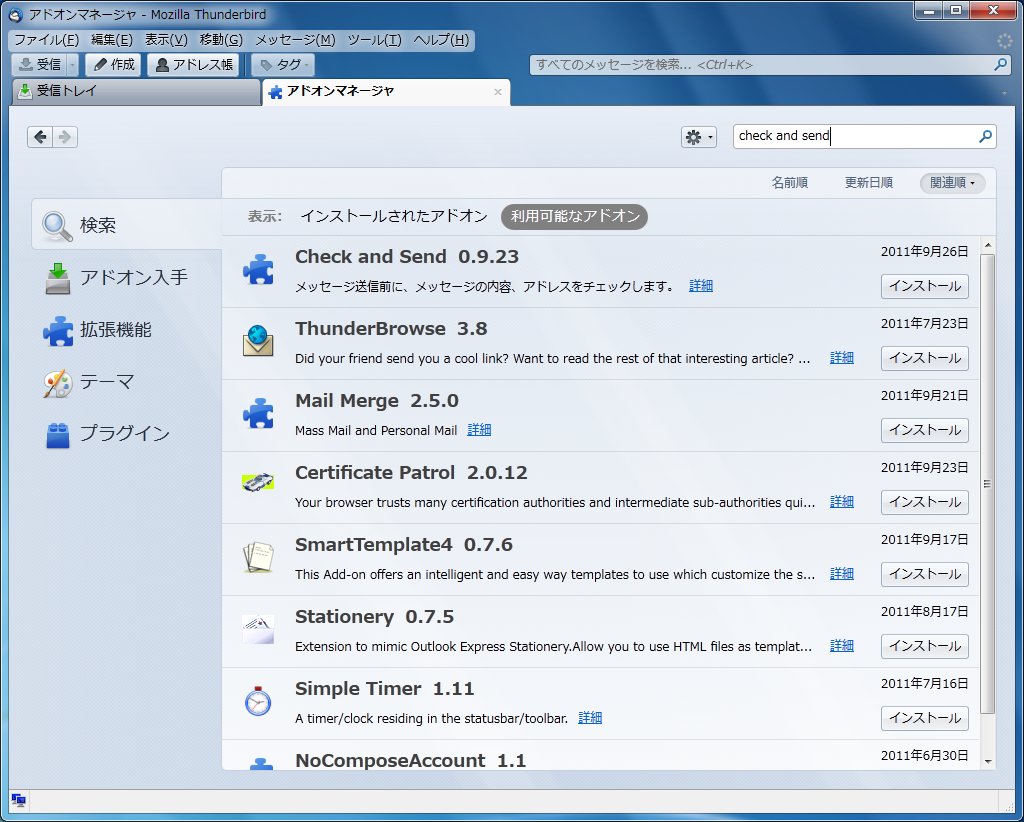
Task: Close the アドオンマネージャ tab
Action: coord(498,92)
